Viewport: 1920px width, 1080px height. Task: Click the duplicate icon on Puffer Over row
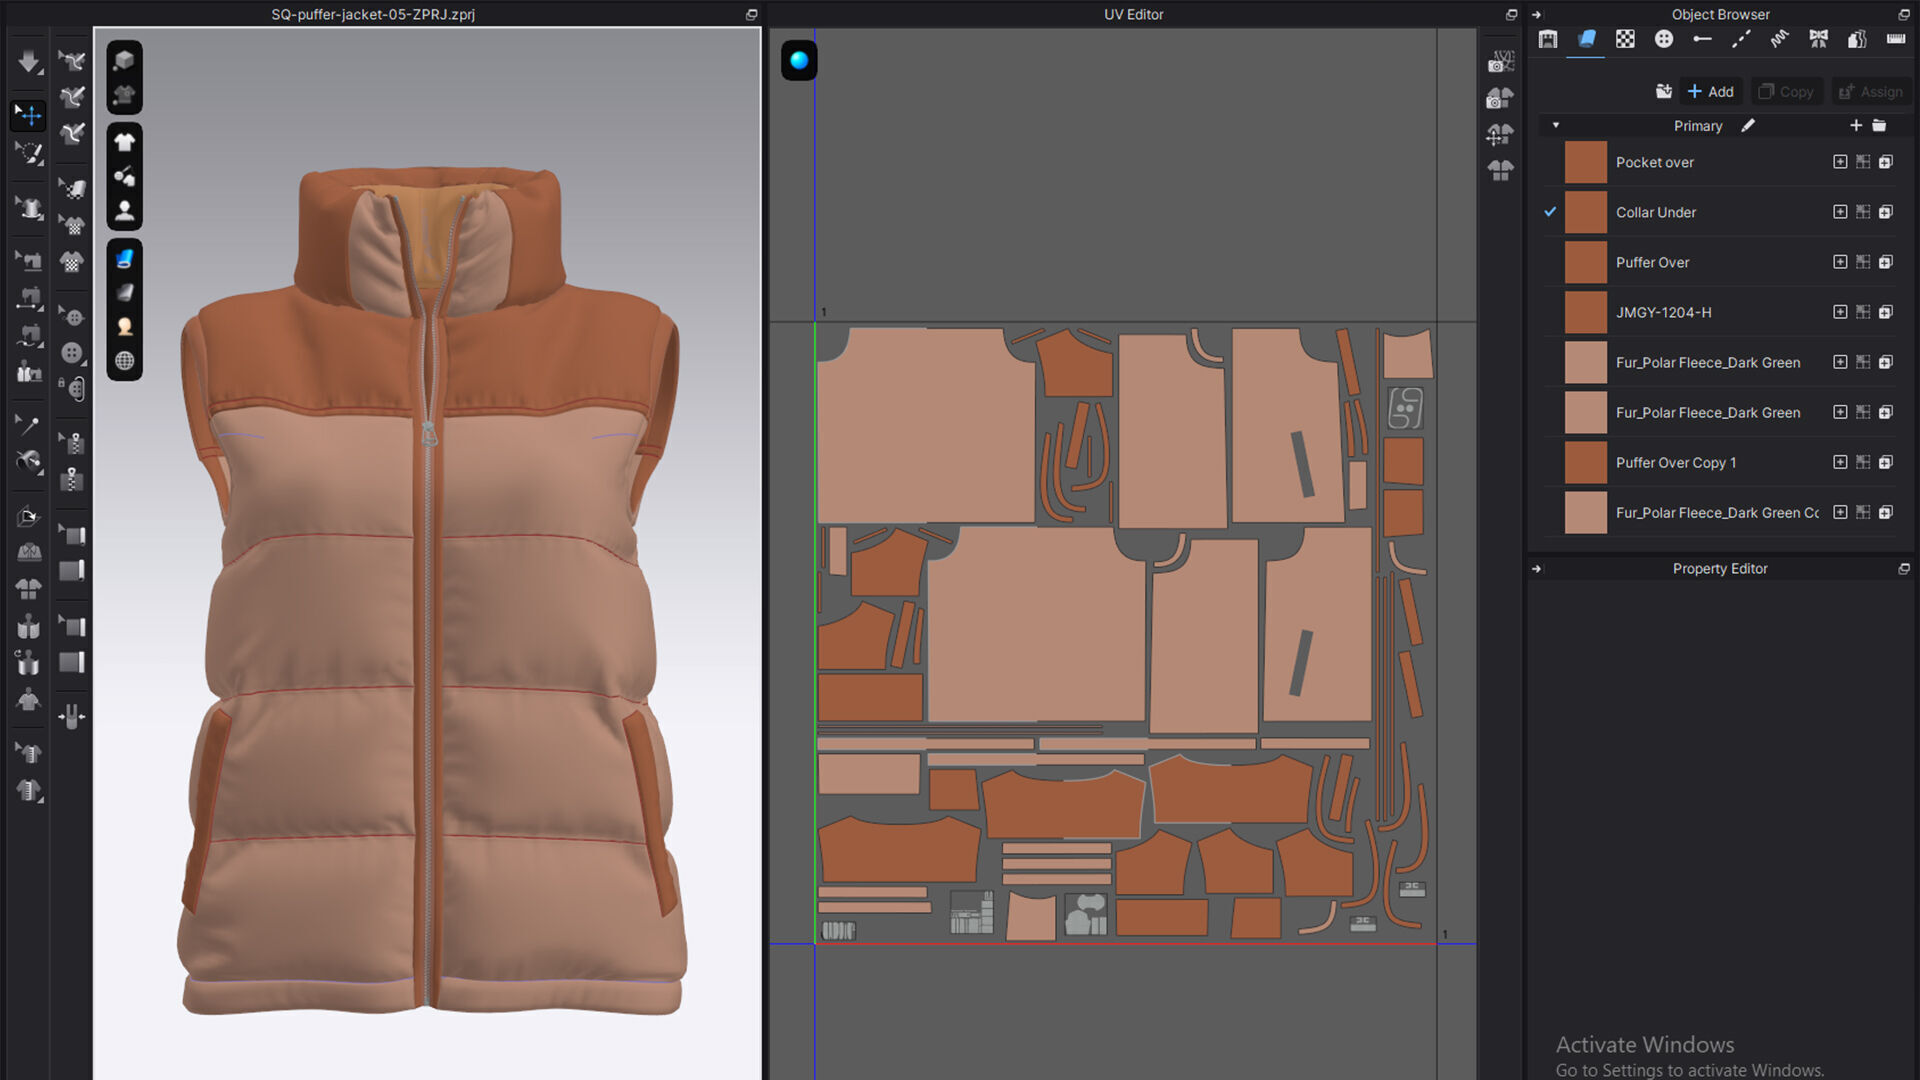click(1886, 262)
